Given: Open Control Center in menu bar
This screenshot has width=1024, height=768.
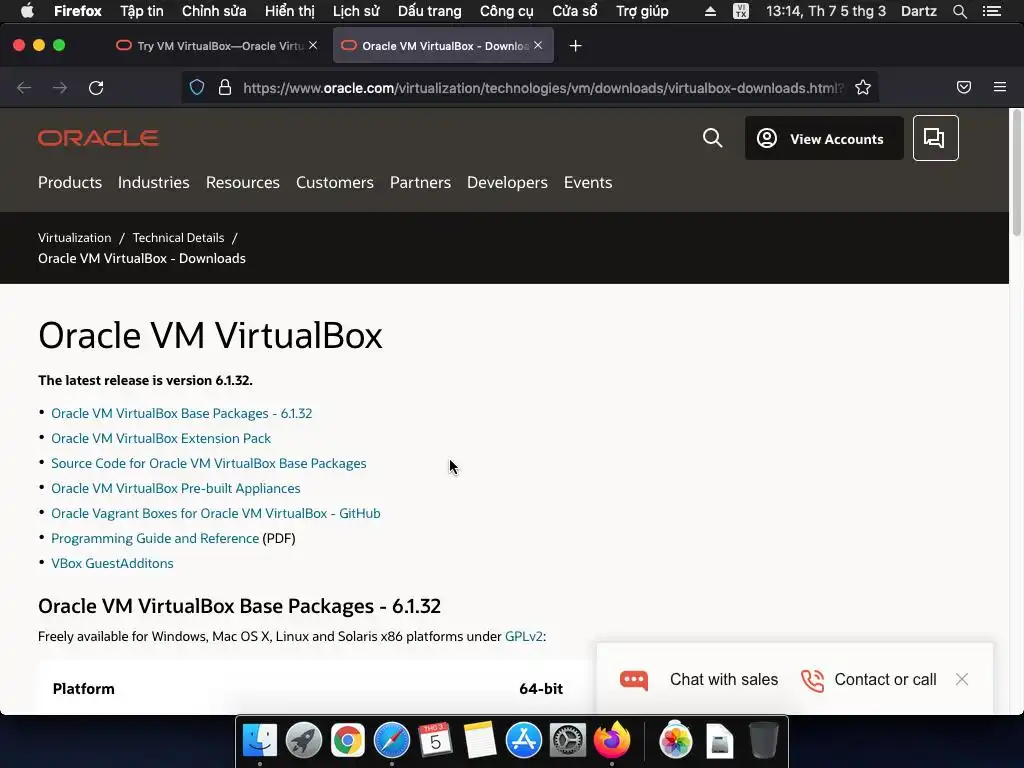Looking at the screenshot, I should click(x=992, y=11).
